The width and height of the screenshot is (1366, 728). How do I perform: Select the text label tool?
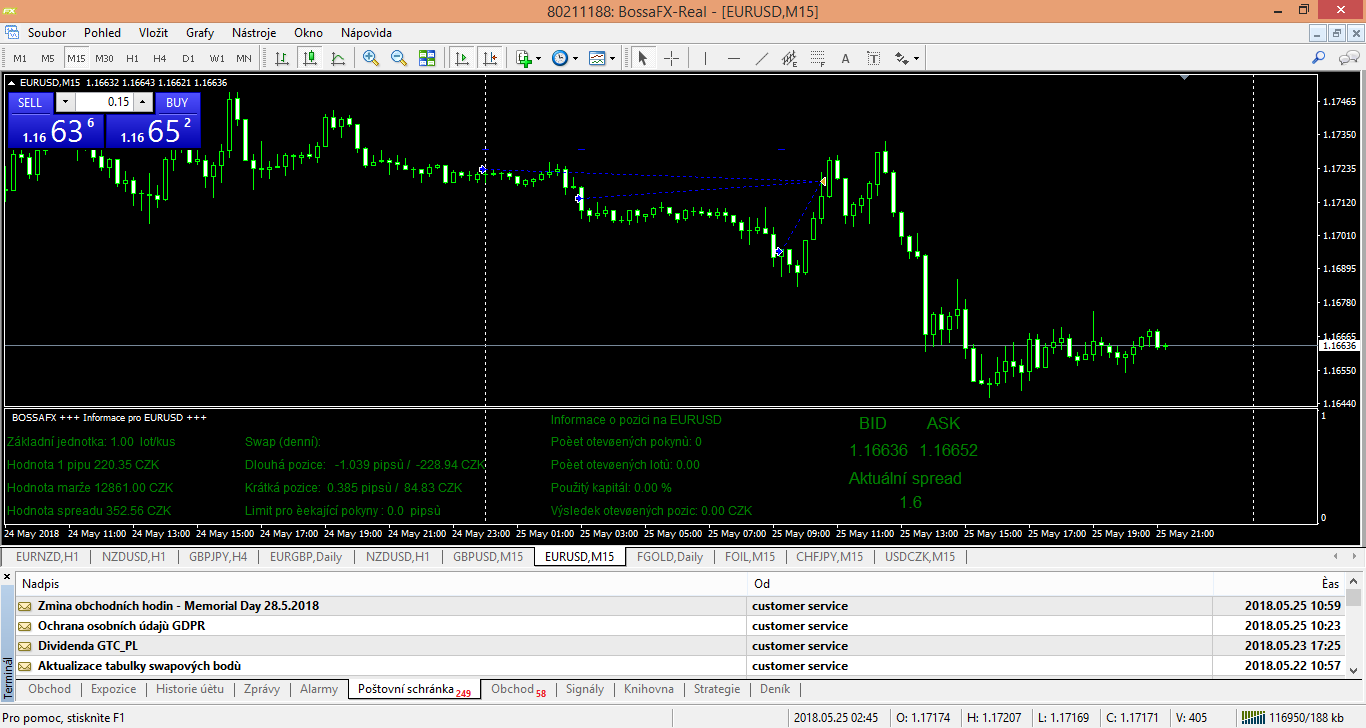pyautogui.click(x=873, y=58)
